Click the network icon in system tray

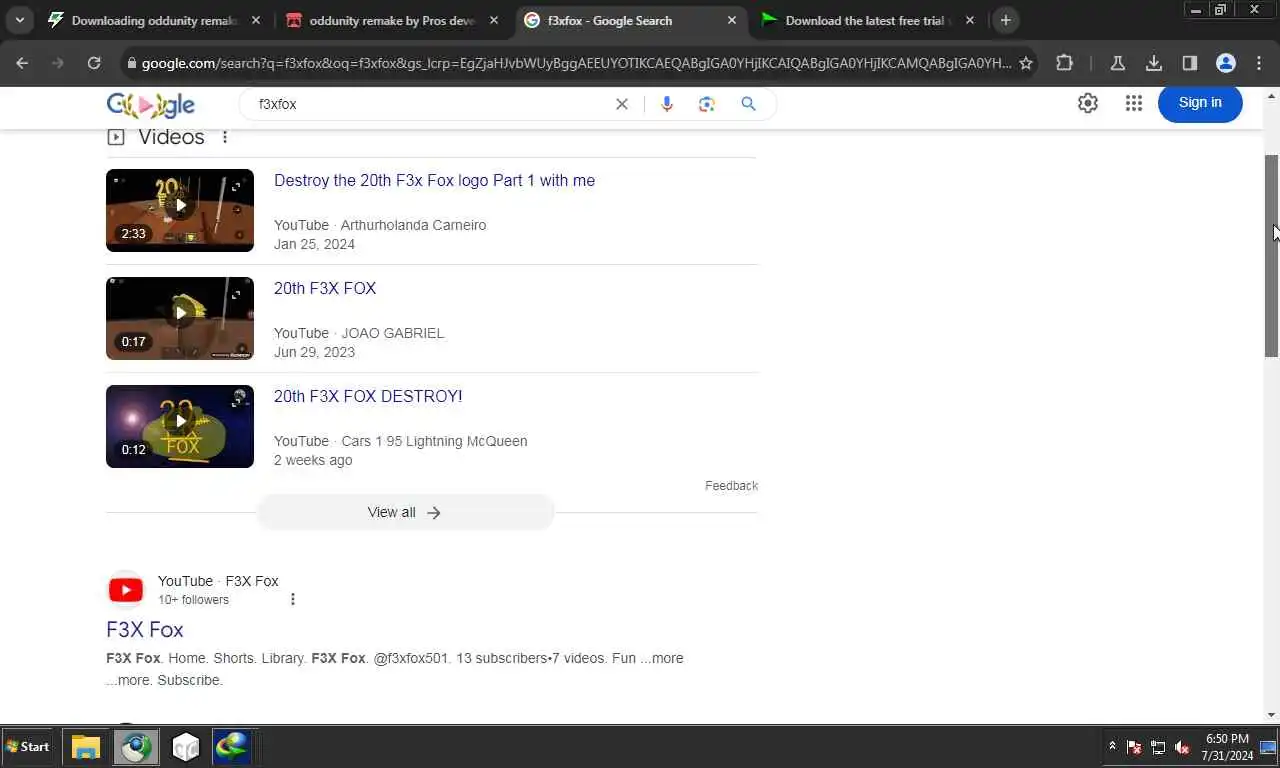(1158, 747)
